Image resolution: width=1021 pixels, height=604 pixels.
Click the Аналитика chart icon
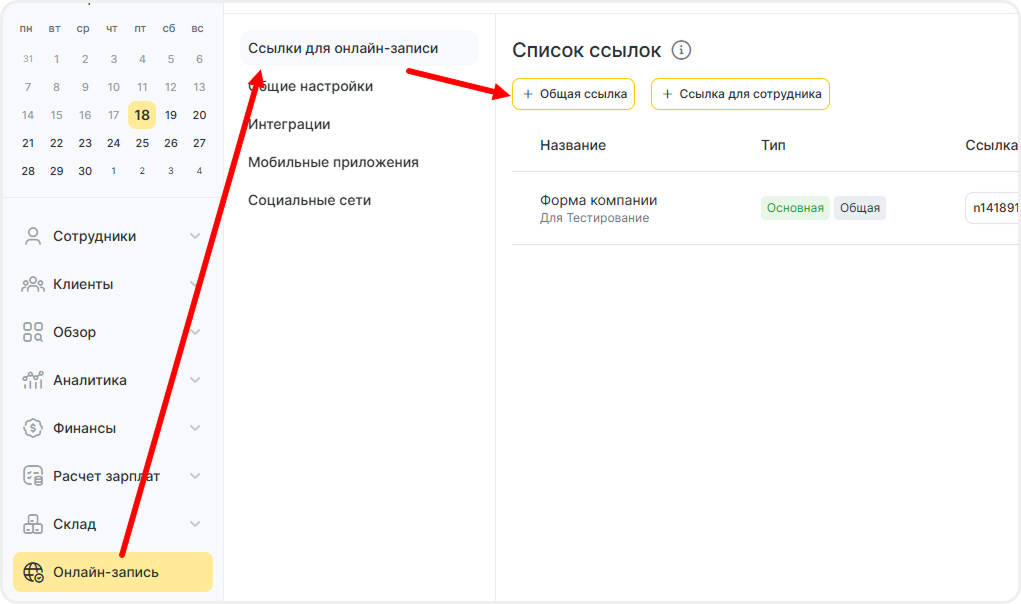click(x=33, y=380)
